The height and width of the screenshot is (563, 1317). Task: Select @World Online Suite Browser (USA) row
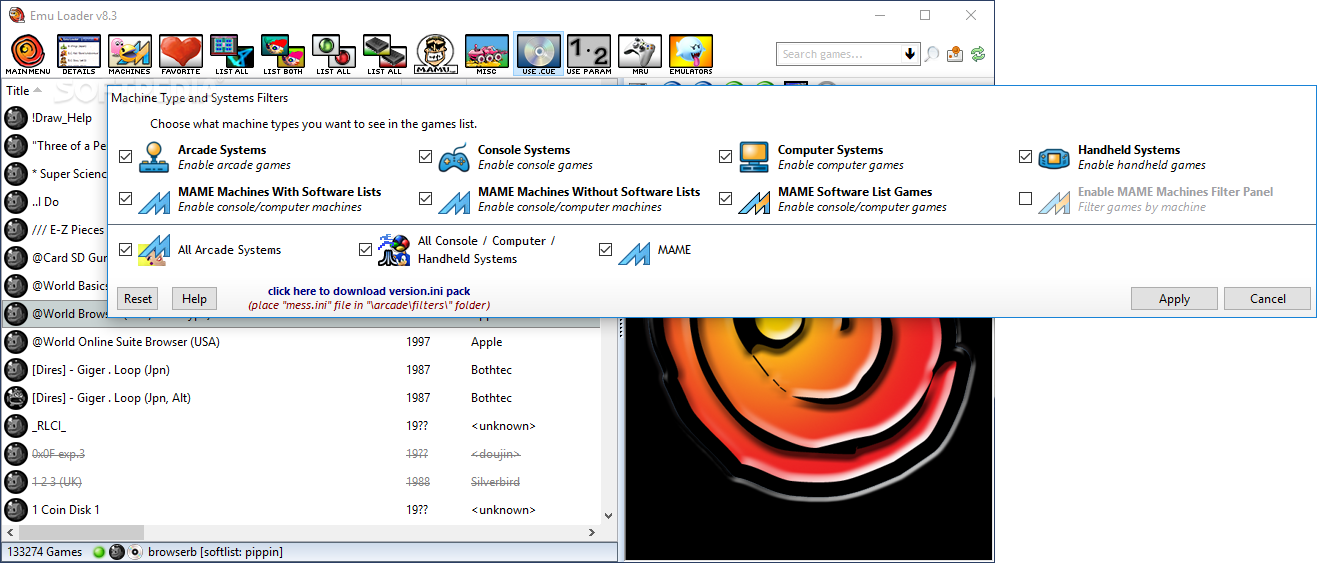coord(301,342)
